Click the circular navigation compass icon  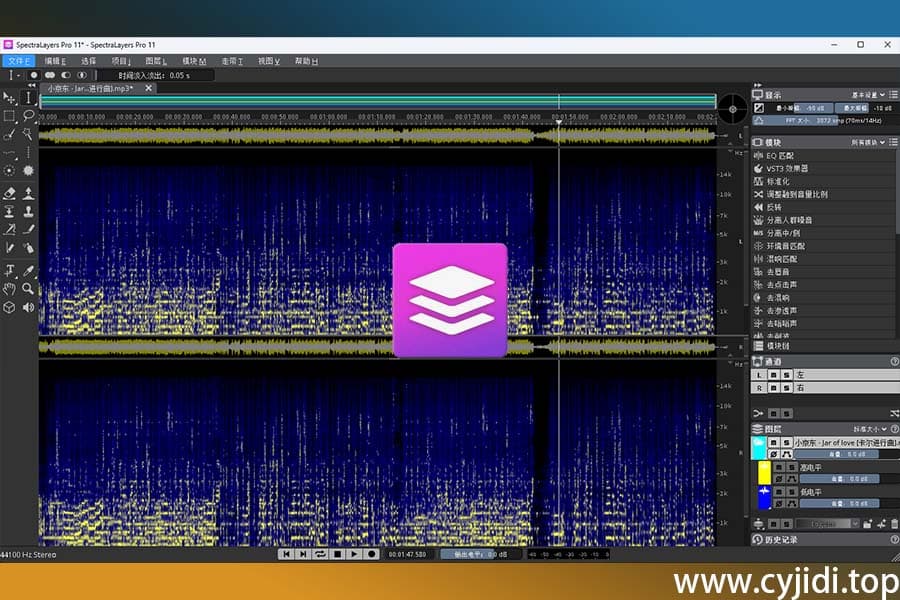click(733, 109)
